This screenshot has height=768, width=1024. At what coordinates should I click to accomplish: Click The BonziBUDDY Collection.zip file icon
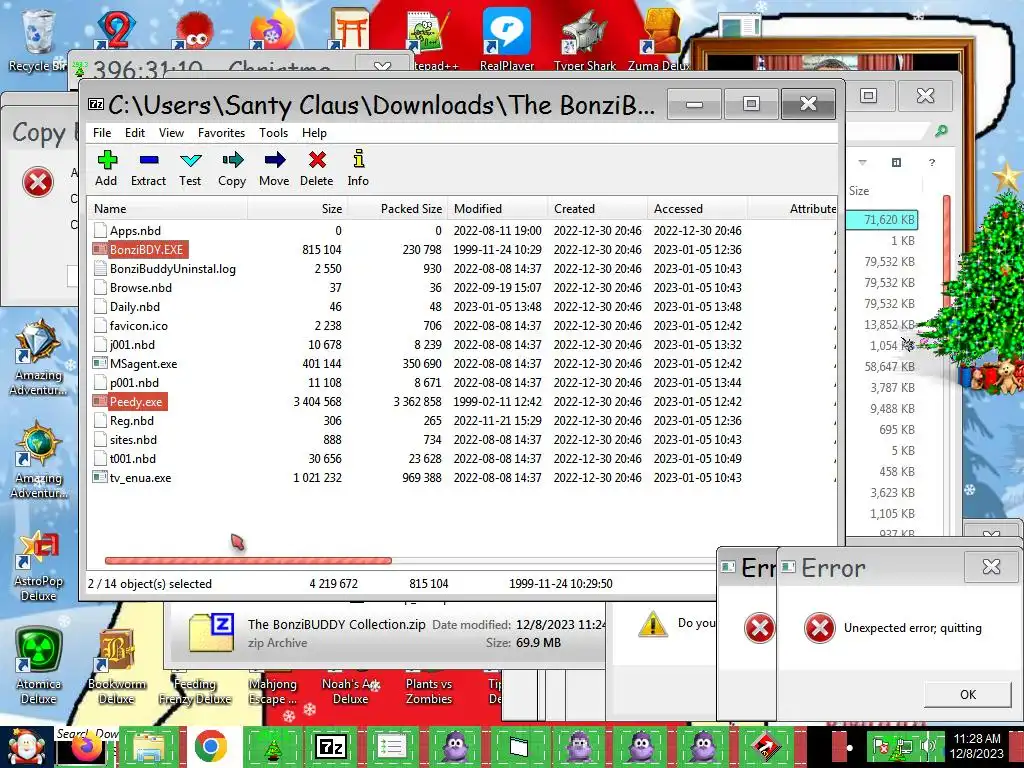tap(211, 633)
